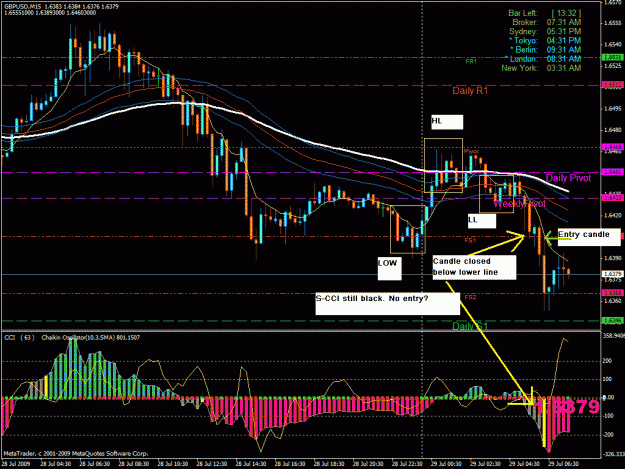Screen dimensions: 625x469
Task: Select the London time 08:31 AM
Action: click(x=564, y=59)
